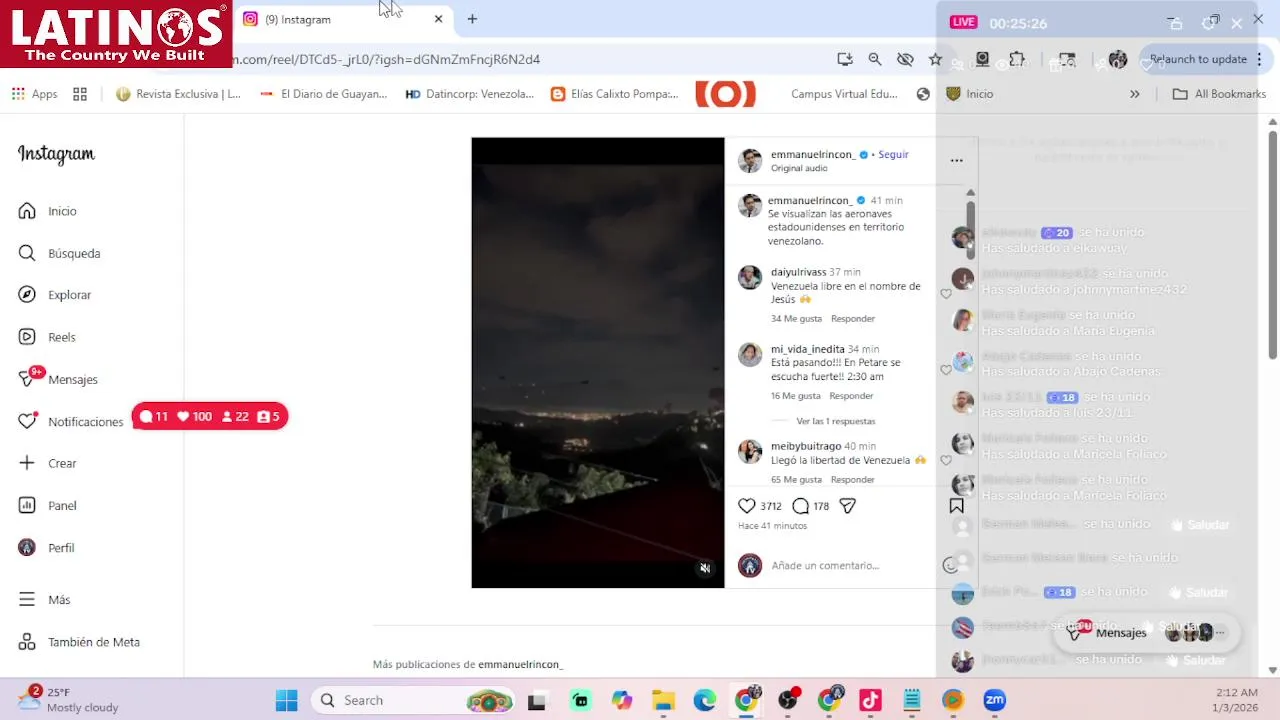Click the page vertical scrollbar
1280x720 pixels.
[x=1273, y=245]
